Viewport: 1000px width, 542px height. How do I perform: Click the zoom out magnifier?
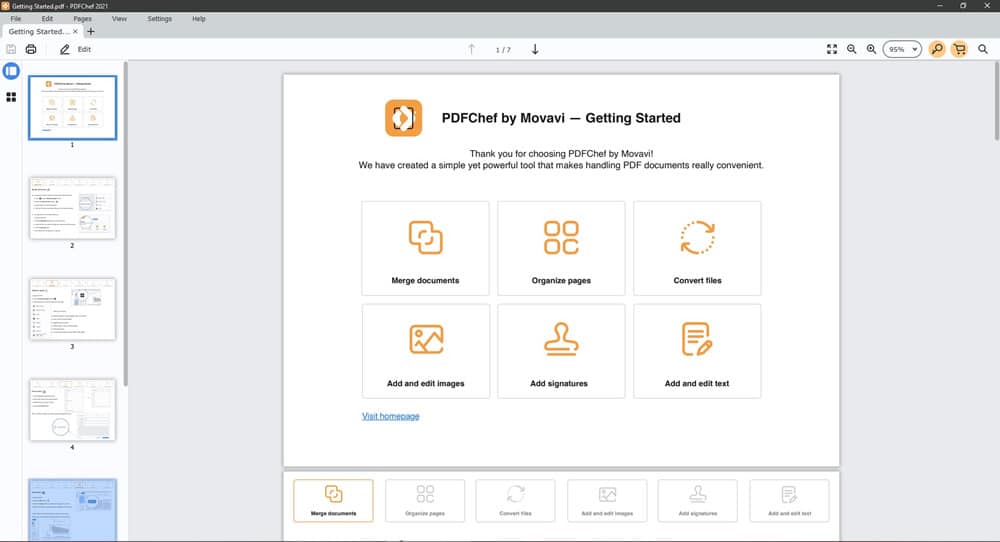851,49
